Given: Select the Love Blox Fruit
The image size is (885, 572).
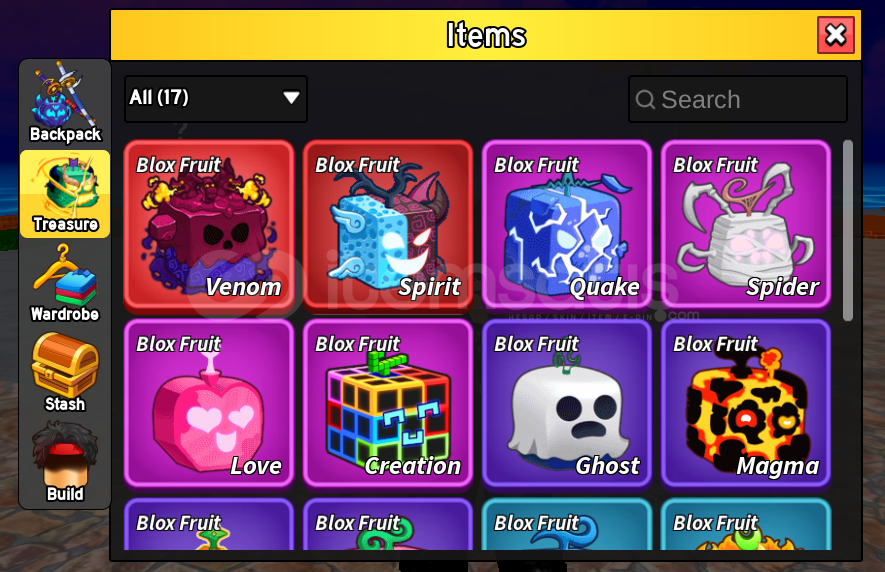Looking at the screenshot, I should pyautogui.click(x=209, y=403).
